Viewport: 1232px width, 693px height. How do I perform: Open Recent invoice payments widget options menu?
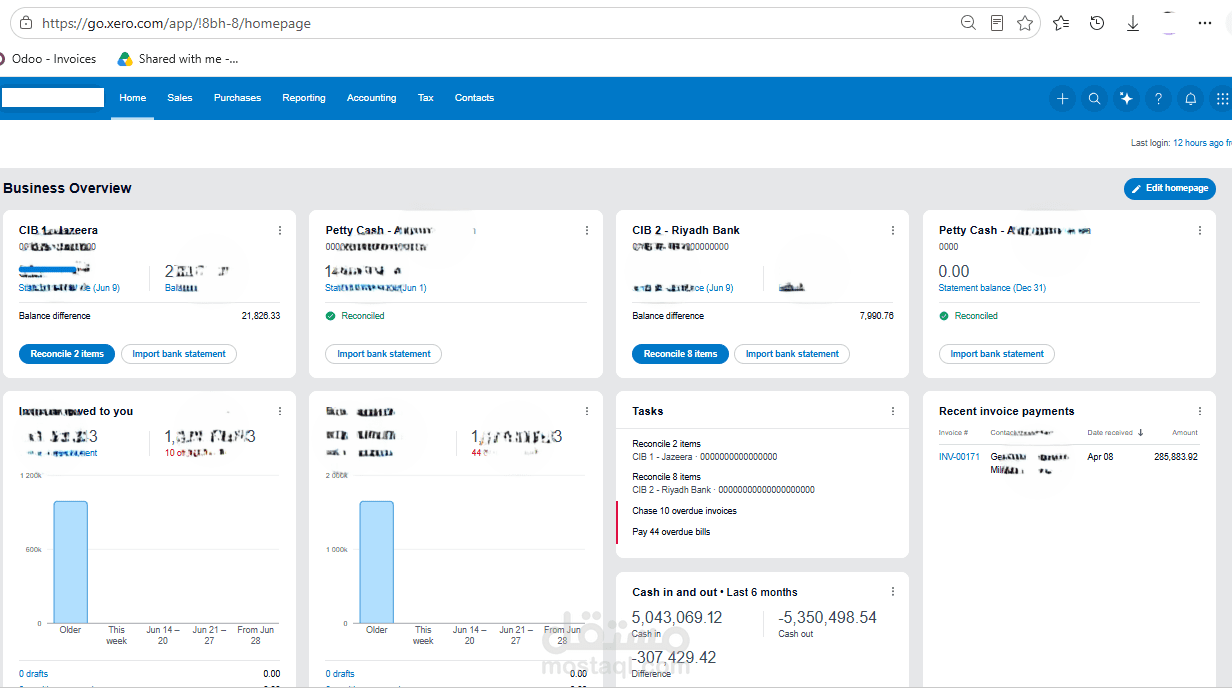click(x=1200, y=411)
